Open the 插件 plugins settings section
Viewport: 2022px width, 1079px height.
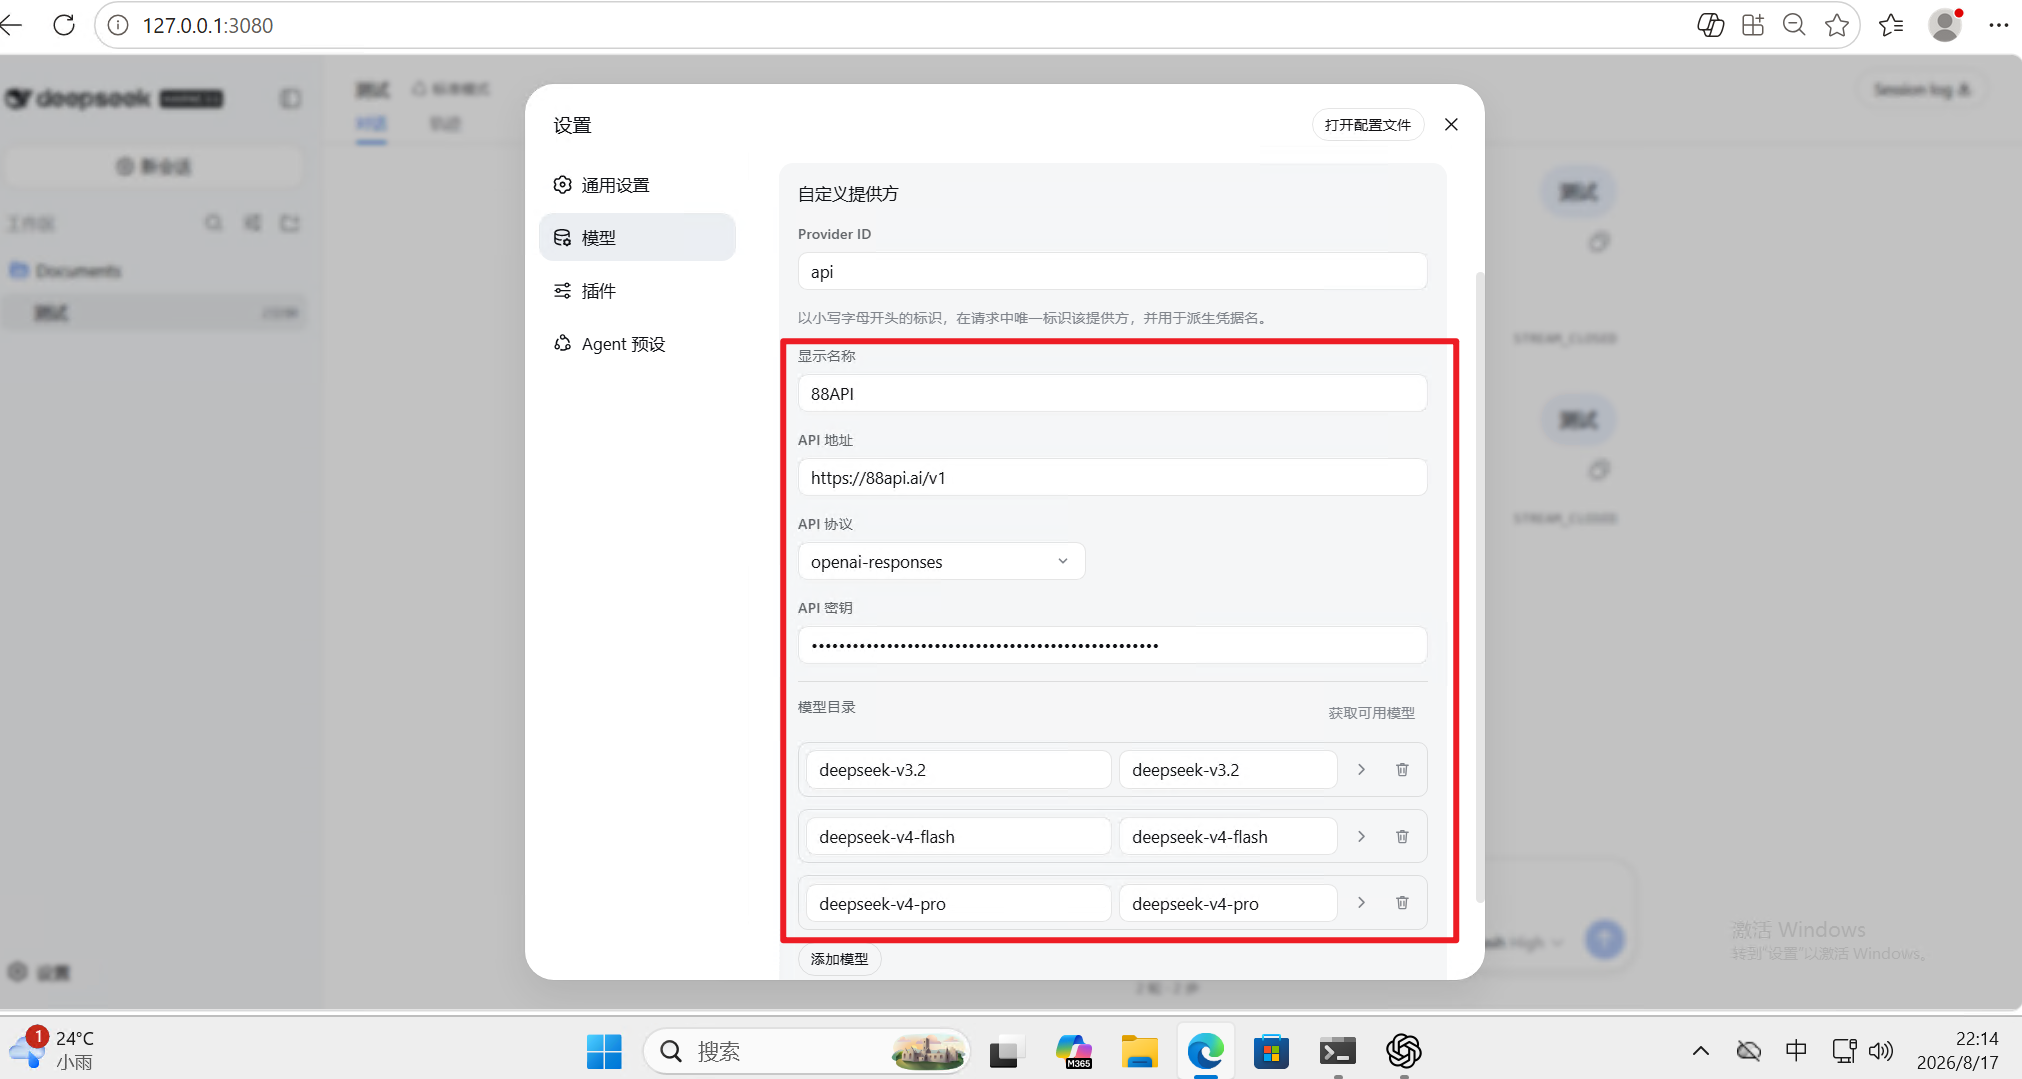(637, 291)
